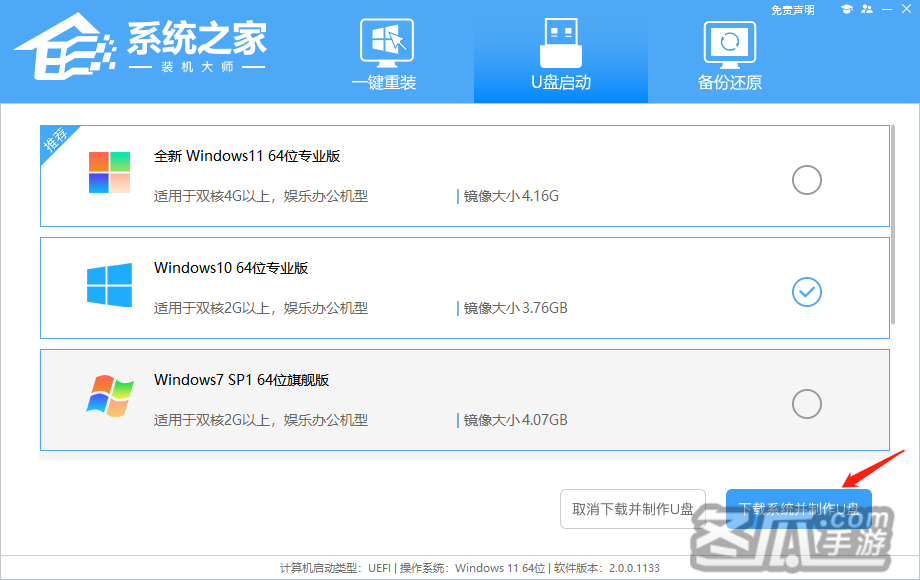Select the U盘启动 USB drive icon

(x=560, y=44)
